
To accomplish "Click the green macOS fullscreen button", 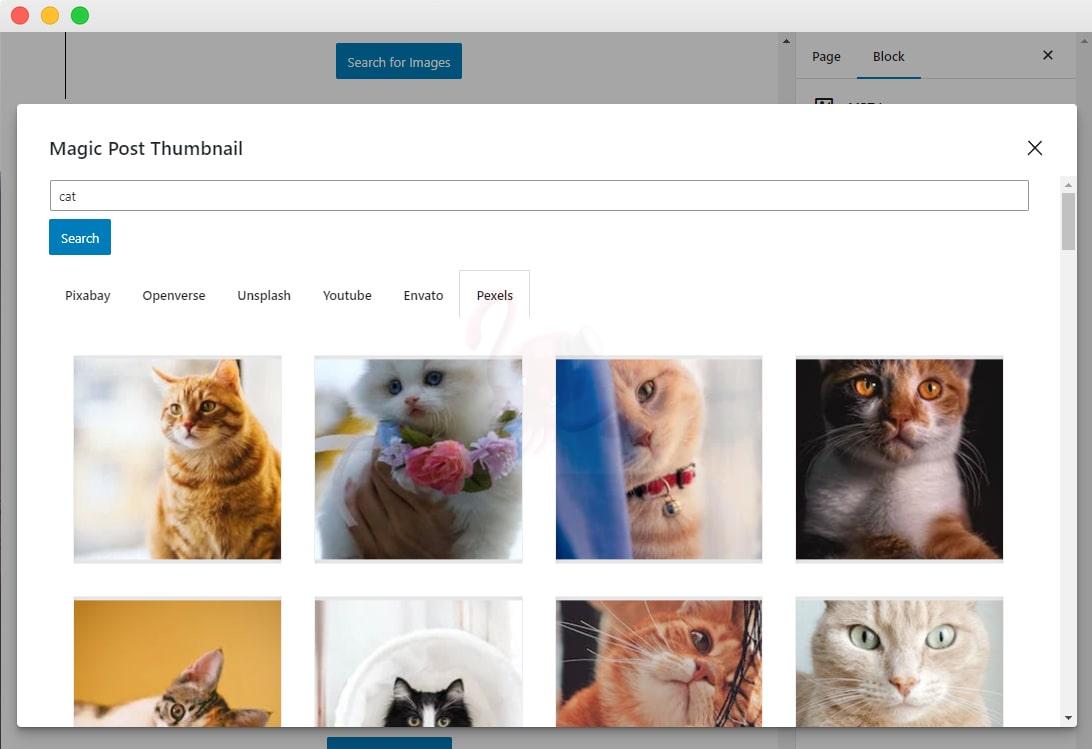I will coord(80,15).
